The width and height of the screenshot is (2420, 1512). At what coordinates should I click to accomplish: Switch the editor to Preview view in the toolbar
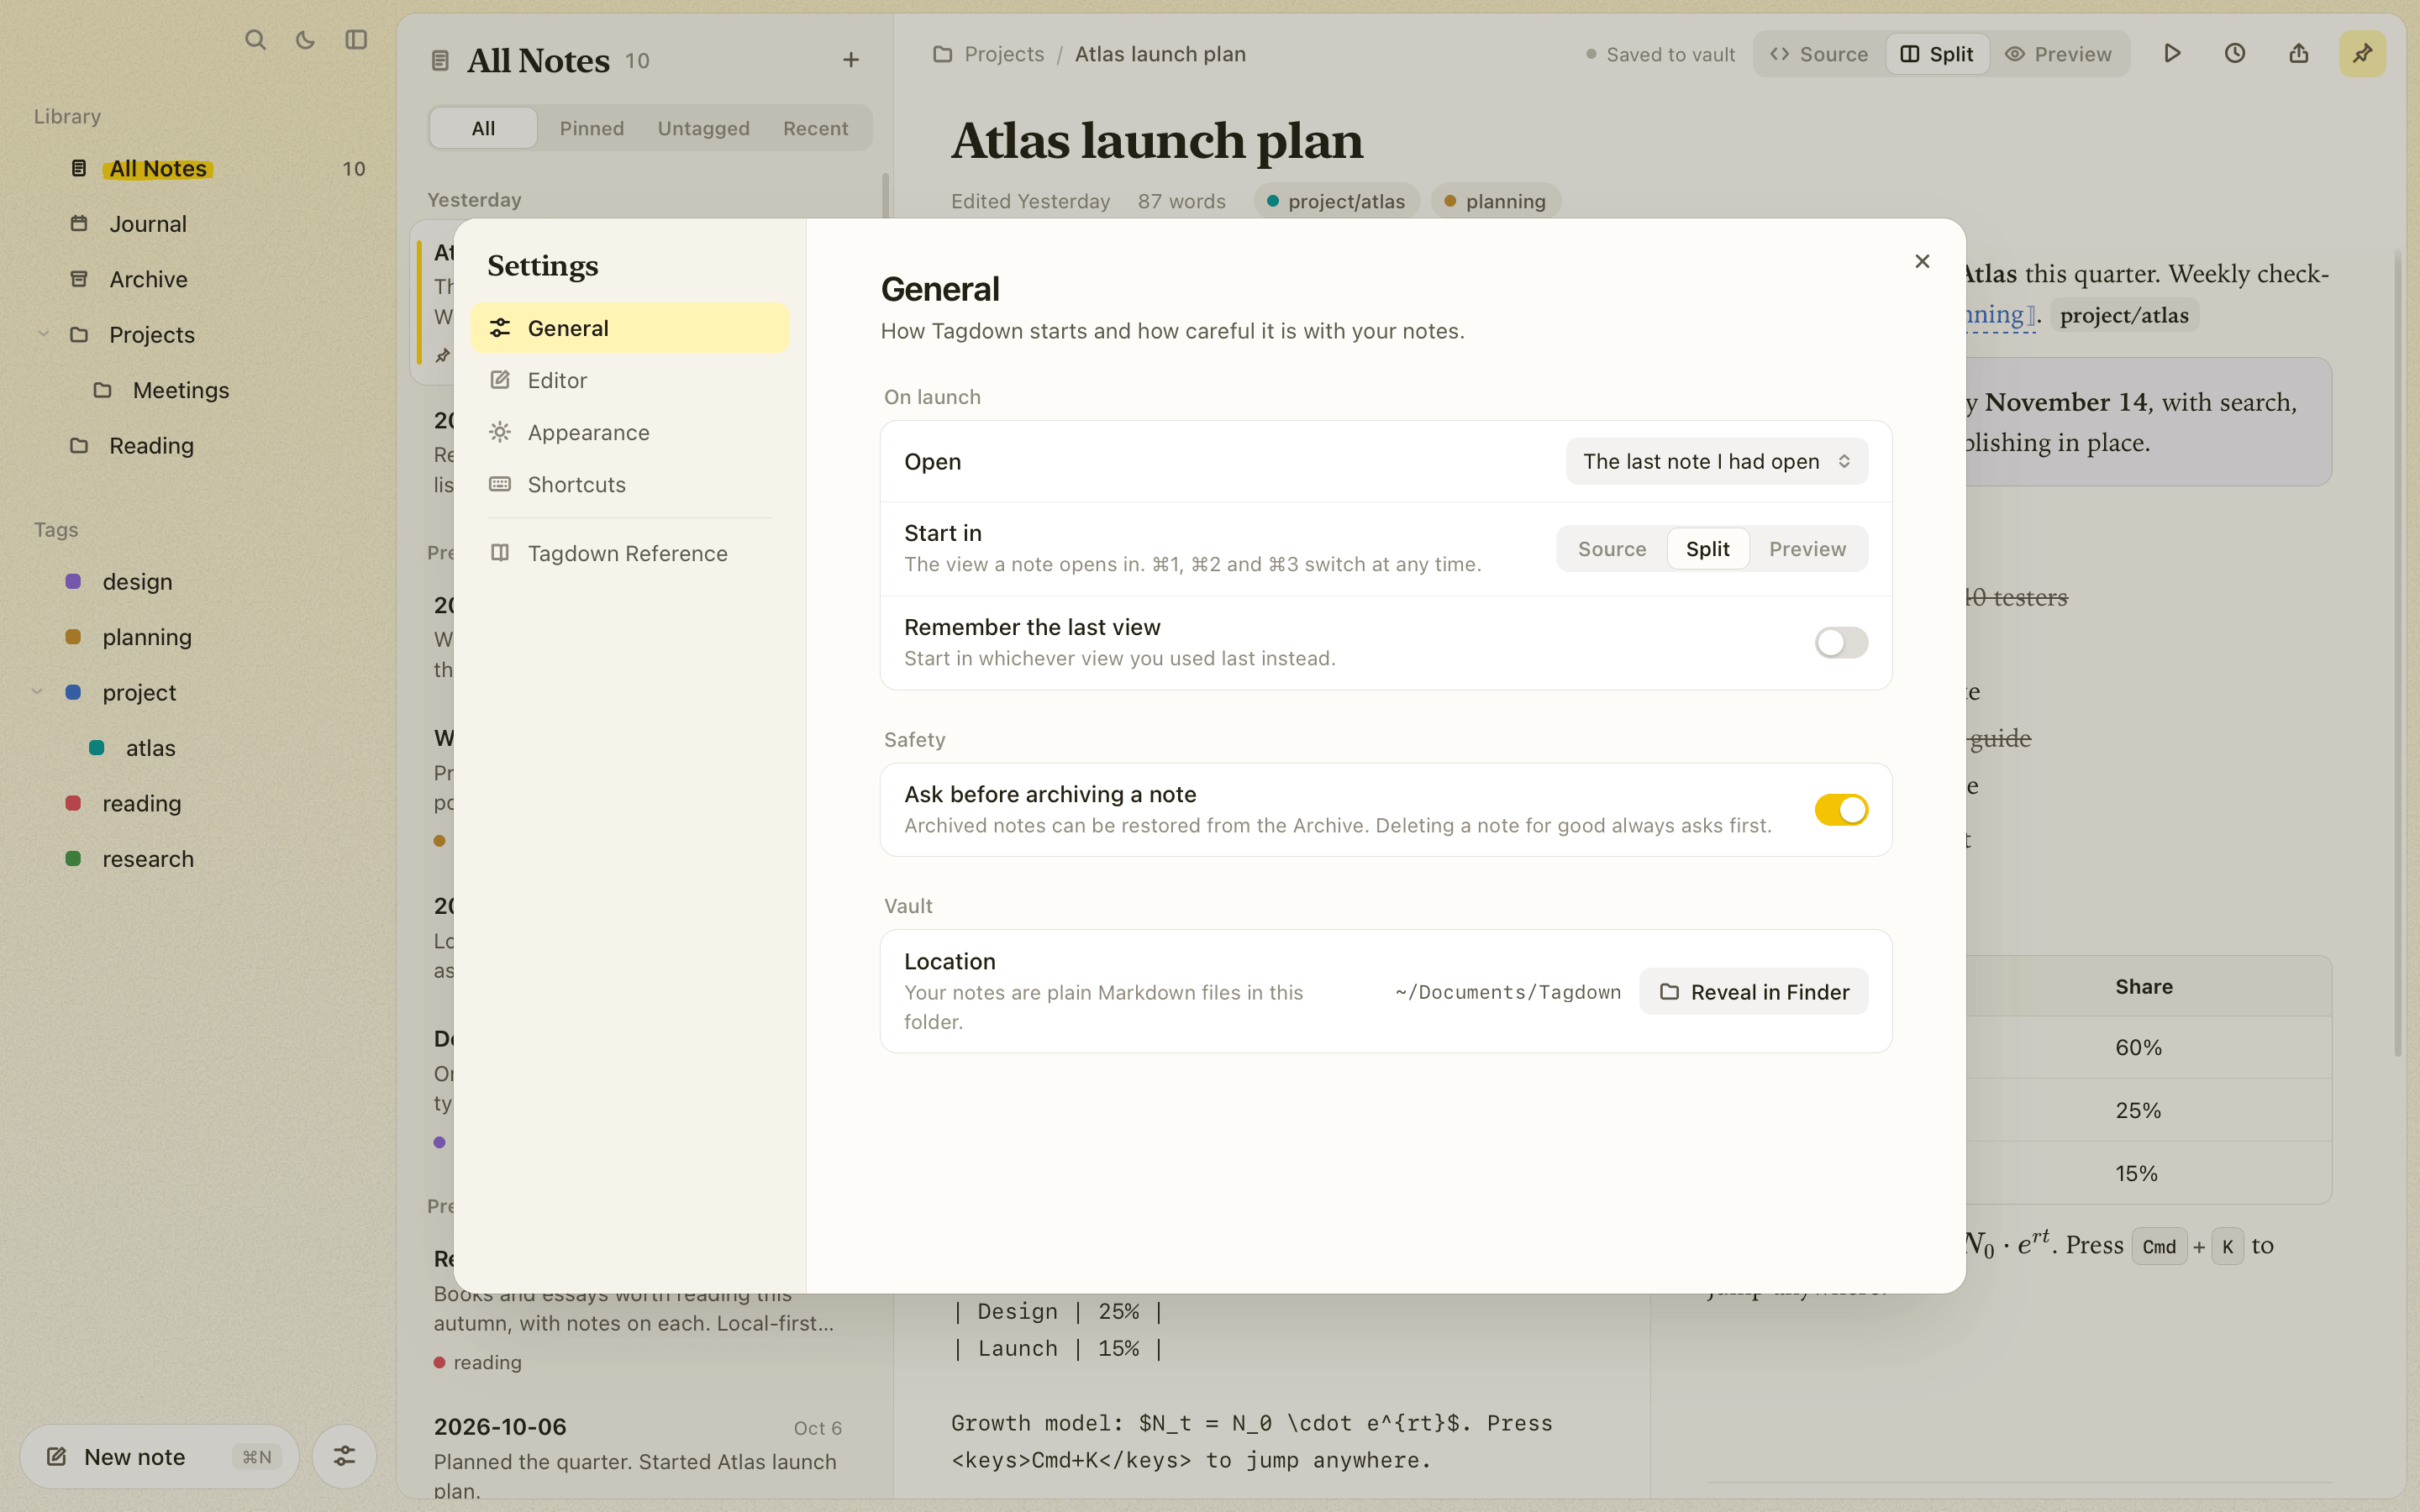coord(2059,54)
